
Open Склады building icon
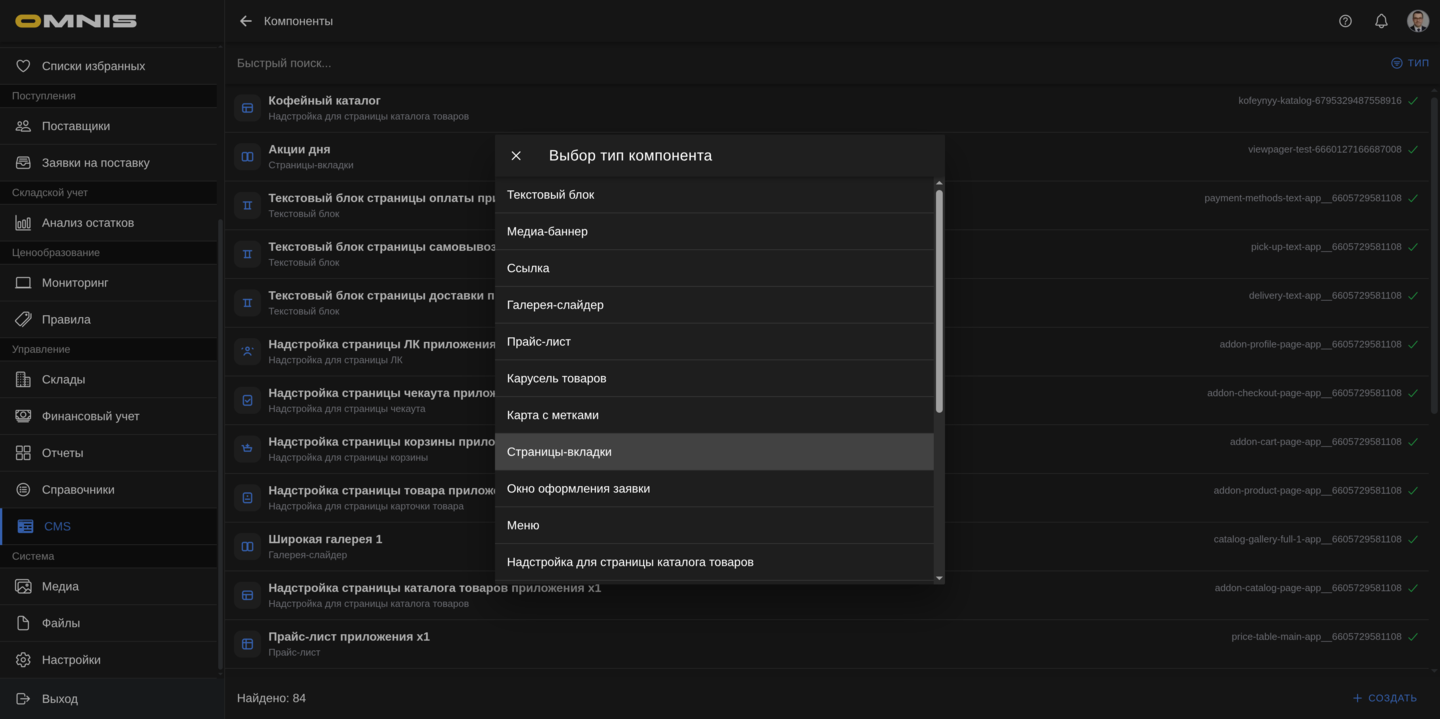pyautogui.click(x=23, y=380)
